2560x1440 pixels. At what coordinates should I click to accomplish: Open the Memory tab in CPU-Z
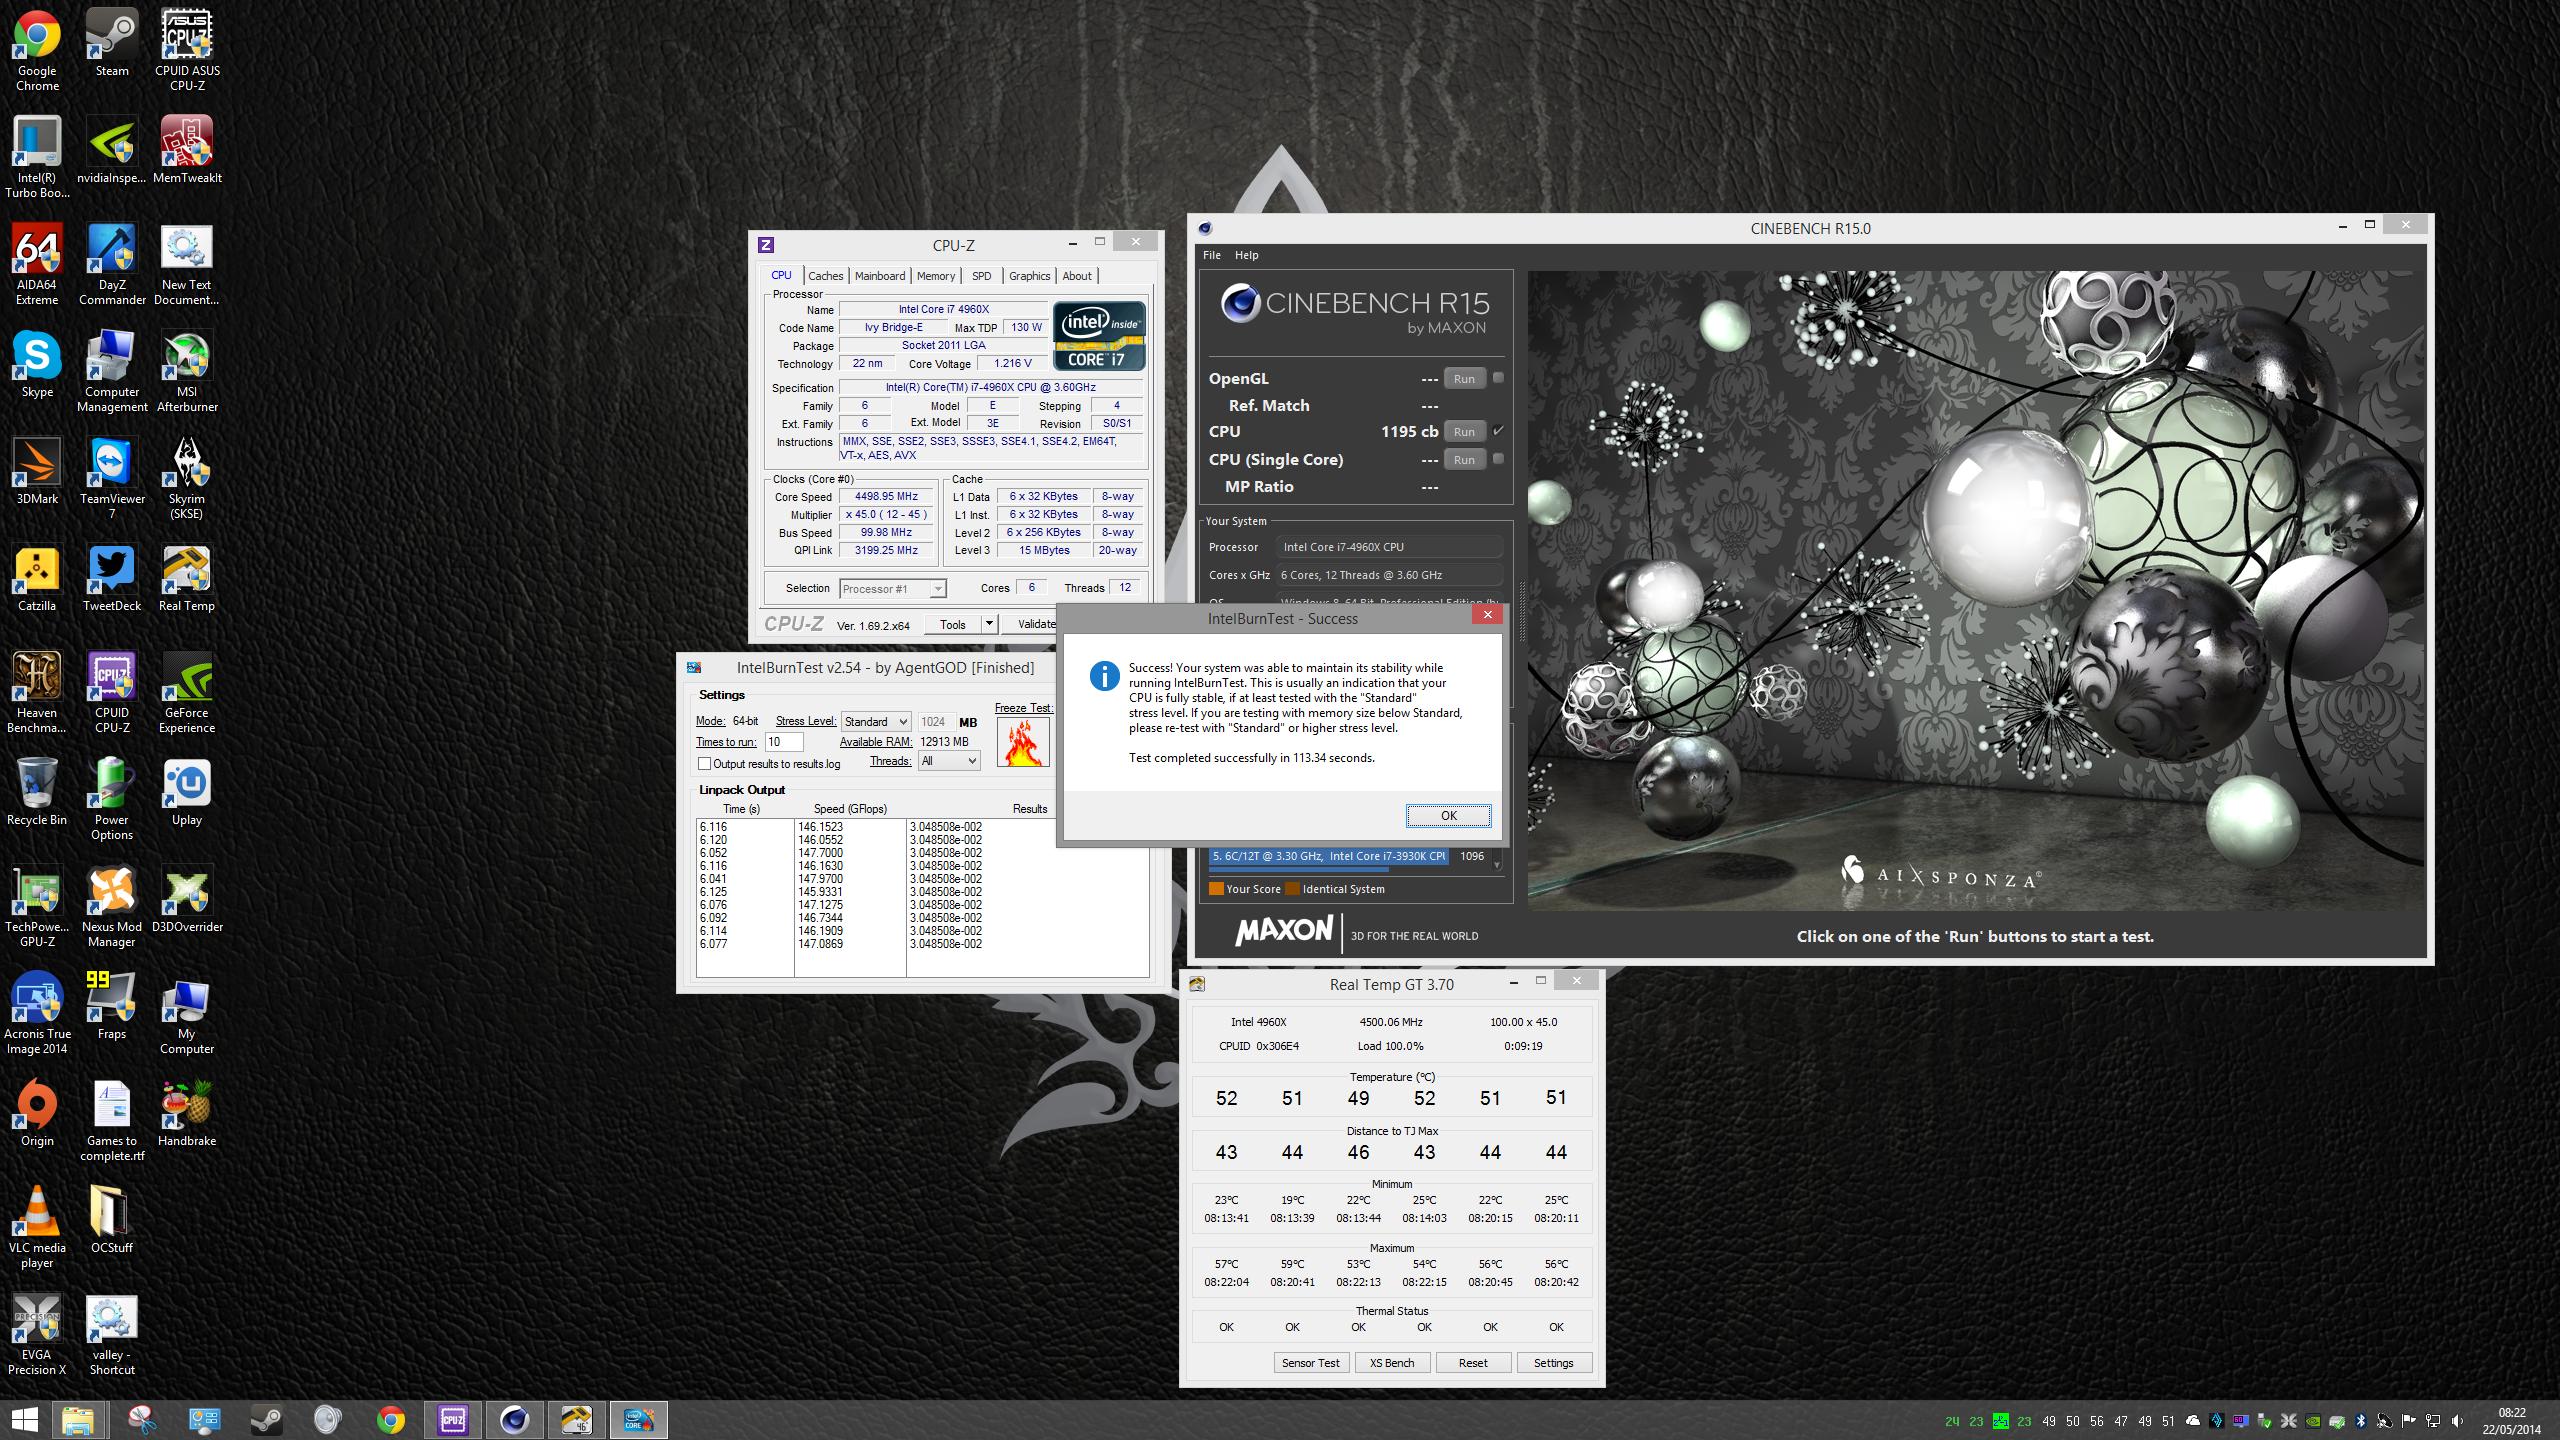pos(936,276)
